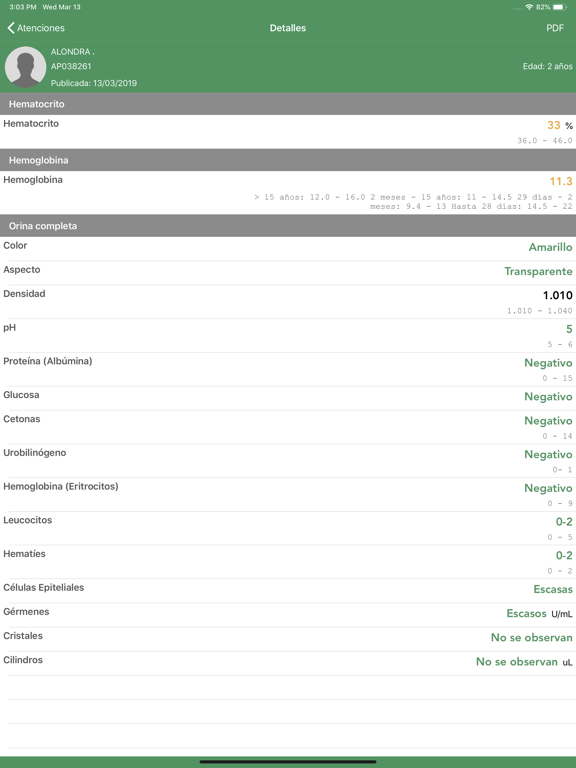Tap the Cetonas row label
The width and height of the screenshot is (576, 768).
point(22,419)
